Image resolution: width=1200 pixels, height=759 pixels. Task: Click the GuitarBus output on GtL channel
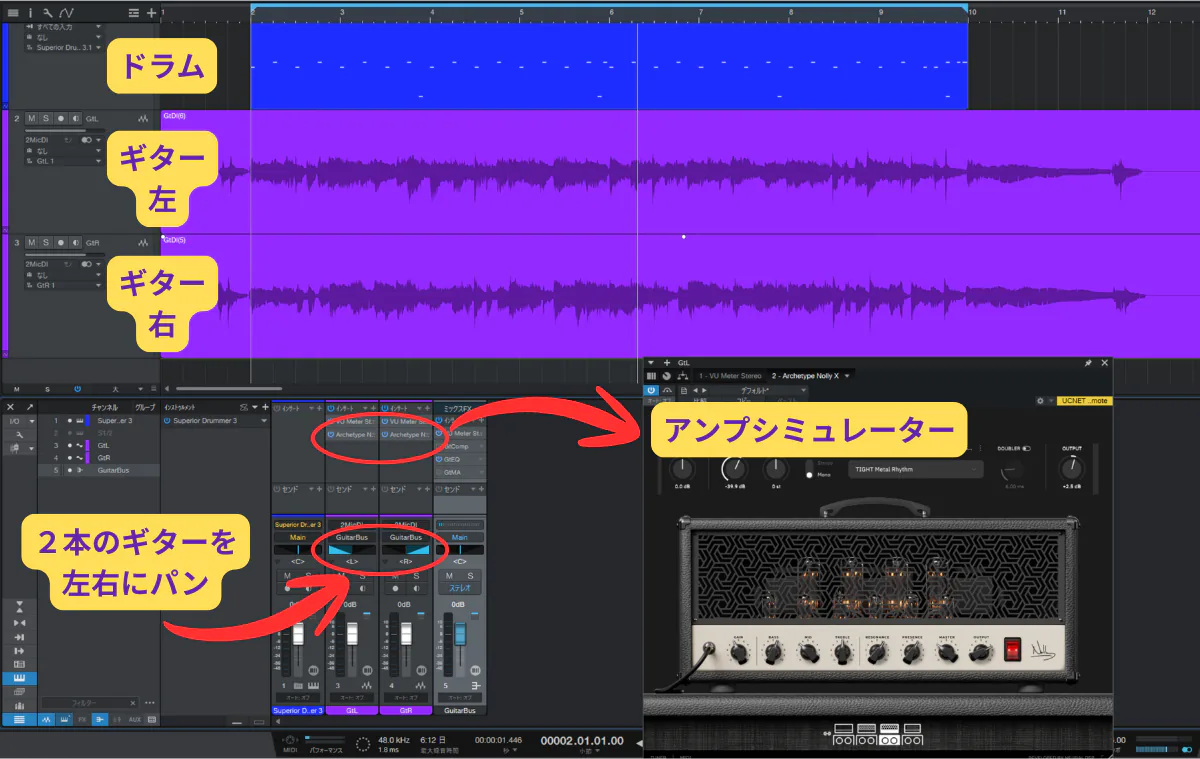click(351, 537)
